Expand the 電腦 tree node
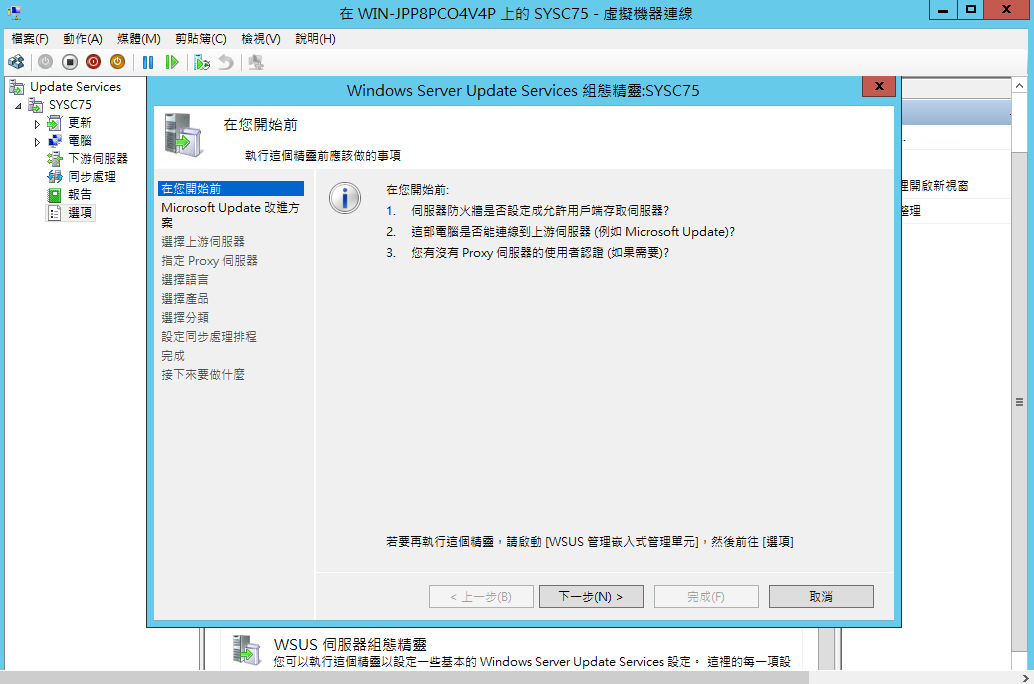Viewport: 1034px width, 684px height. coord(37,141)
